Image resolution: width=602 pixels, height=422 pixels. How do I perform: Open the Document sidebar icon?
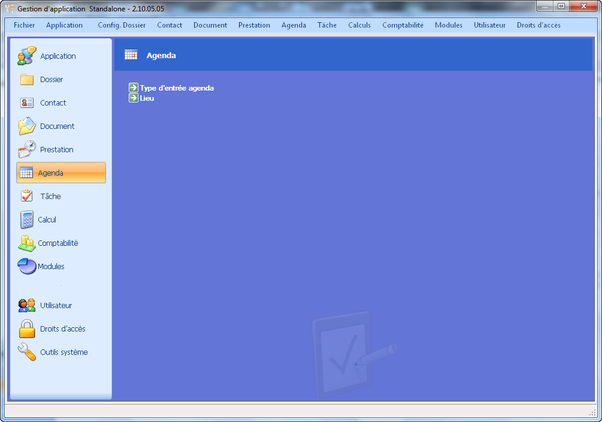click(x=27, y=126)
